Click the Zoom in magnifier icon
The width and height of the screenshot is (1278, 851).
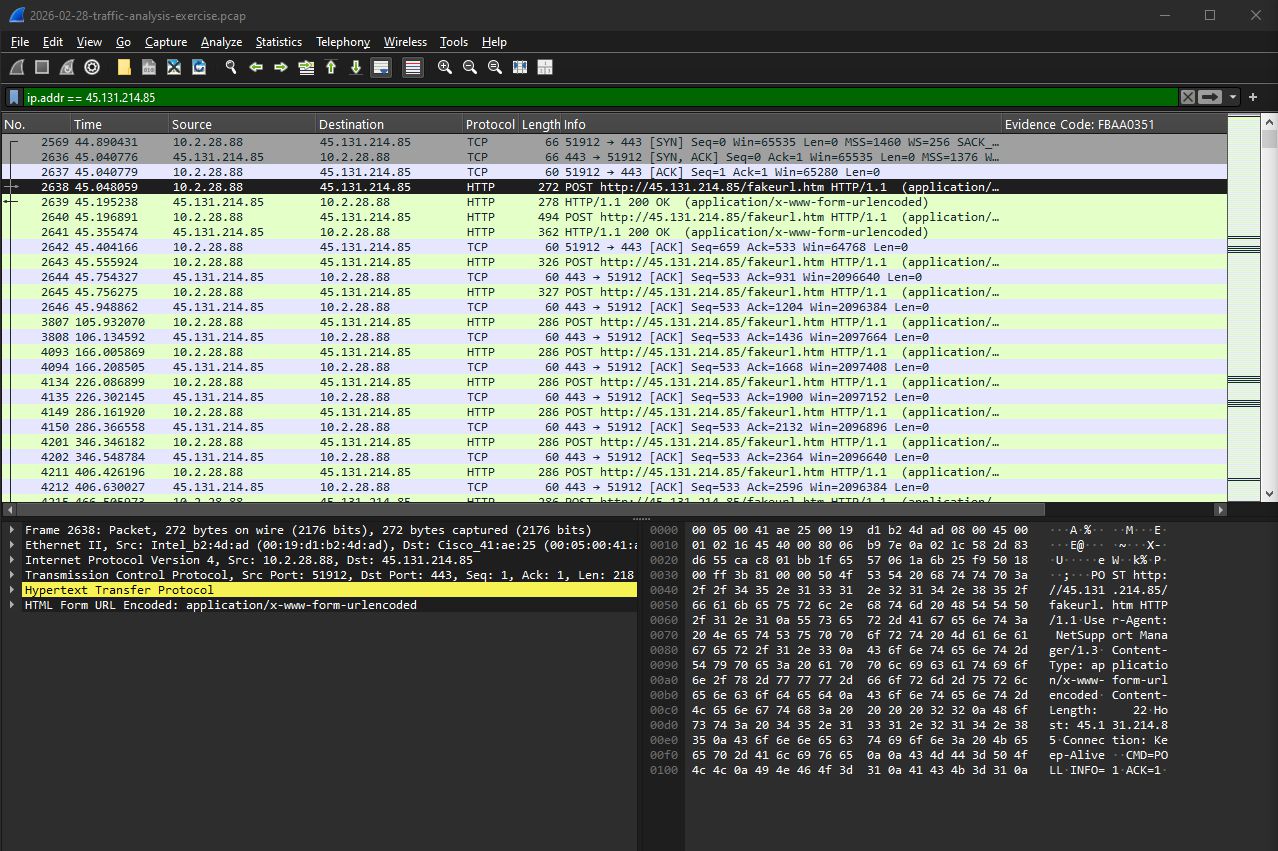pos(445,67)
